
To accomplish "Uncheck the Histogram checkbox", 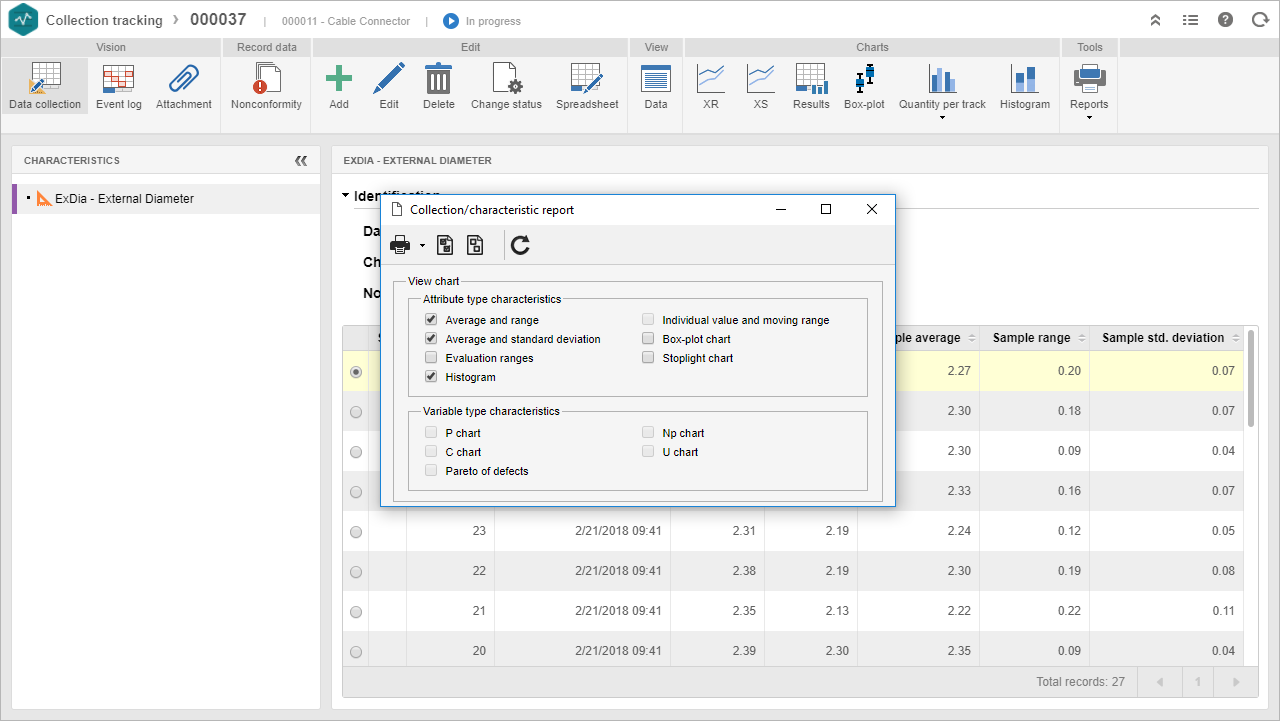I will pos(431,377).
